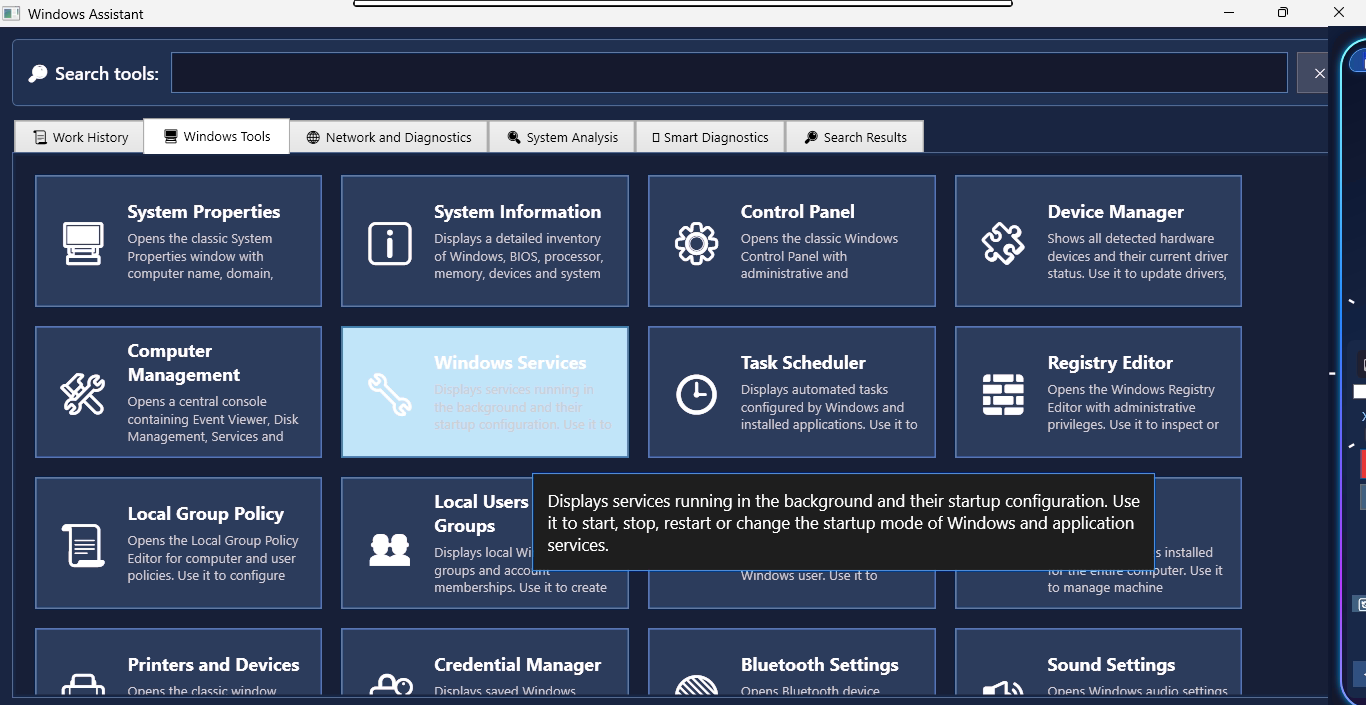This screenshot has width=1366, height=705.
Task: Click Task Scheduler description text
Action: (x=829, y=407)
